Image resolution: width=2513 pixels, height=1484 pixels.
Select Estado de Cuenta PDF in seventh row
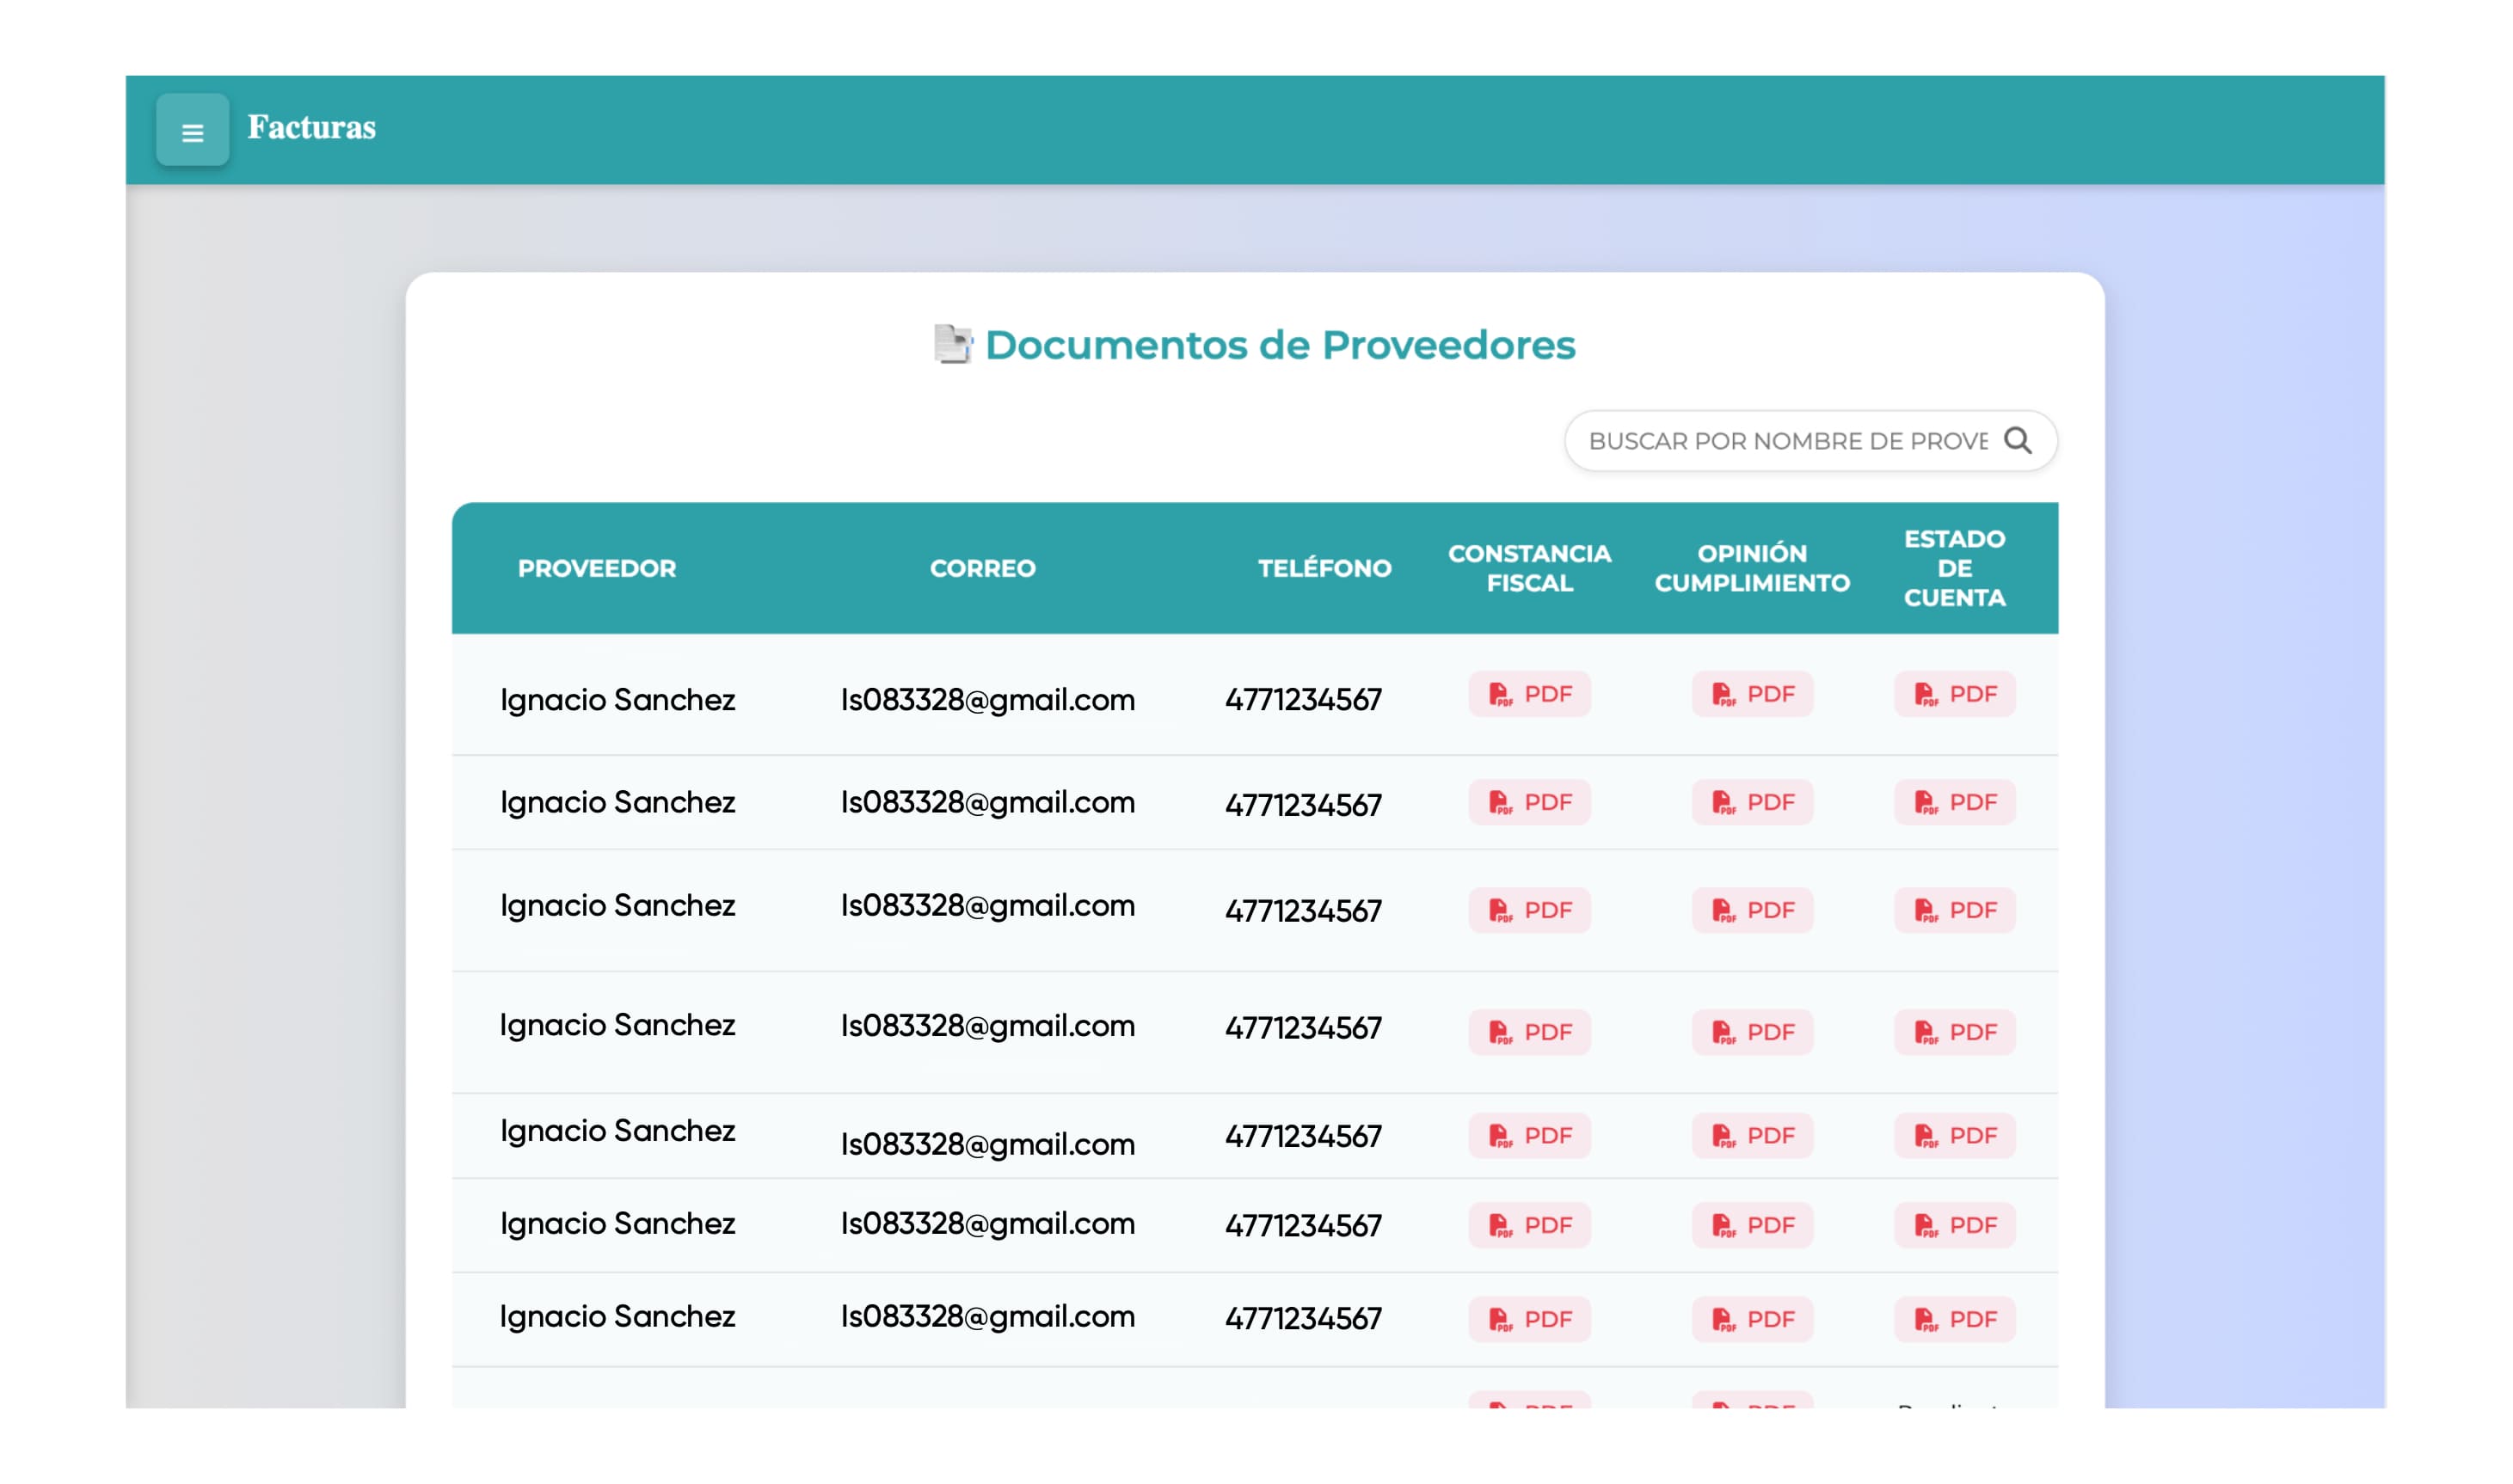pyautogui.click(x=1955, y=1319)
